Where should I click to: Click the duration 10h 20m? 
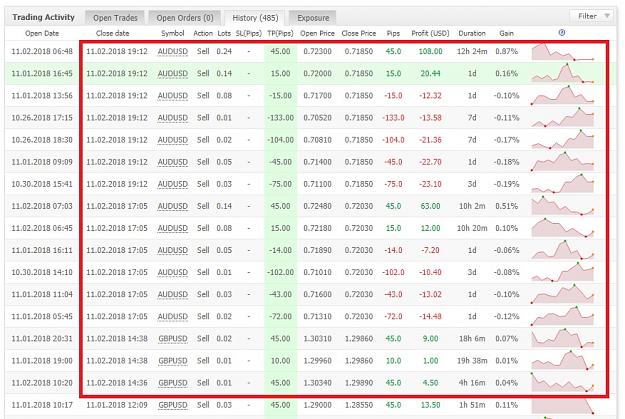pyautogui.click(x=472, y=228)
